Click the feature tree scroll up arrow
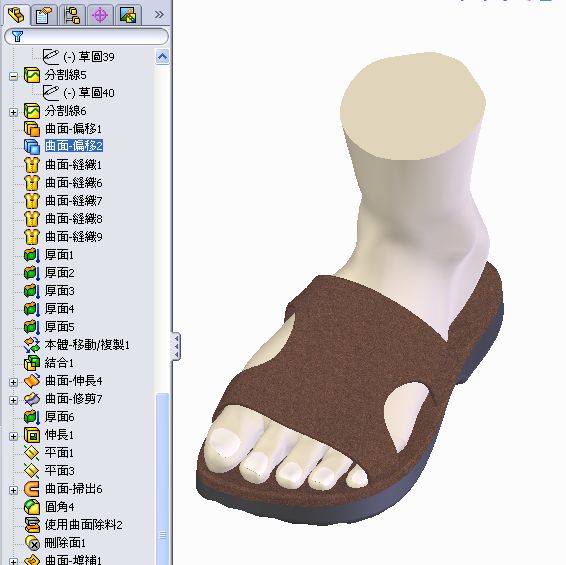This screenshot has width=566, height=565. click(162, 57)
